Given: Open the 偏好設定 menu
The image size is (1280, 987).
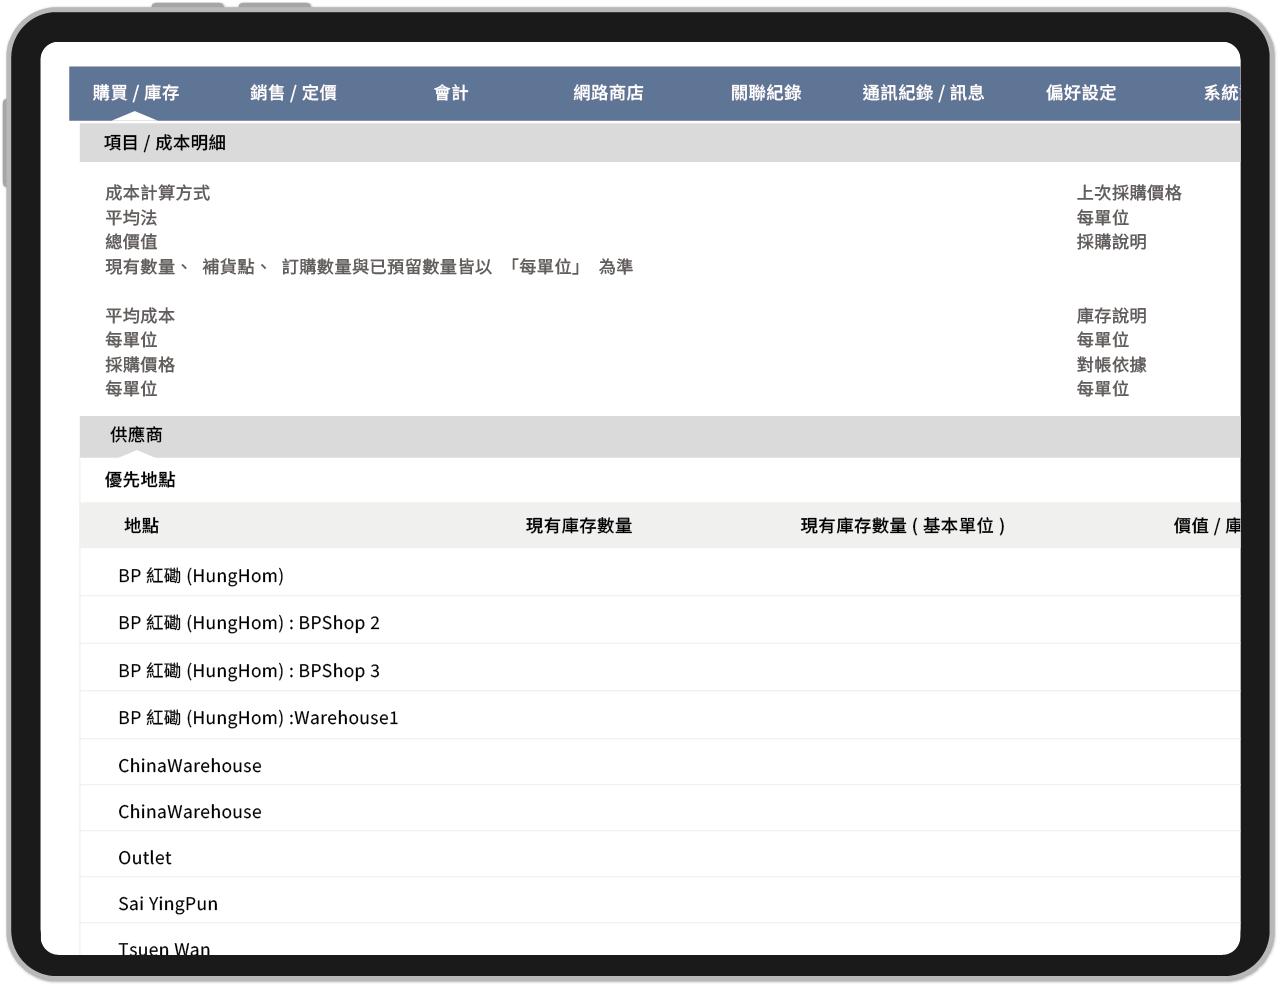Looking at the screenshot, I should click(x=1079, y=92).
